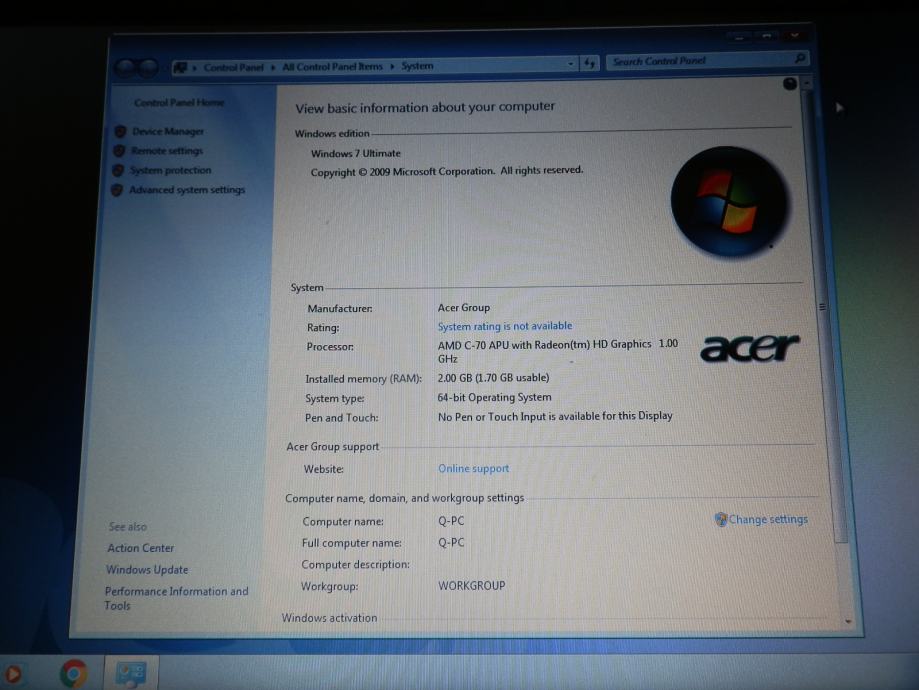Click the 'Windows 7 Ultimate' text
Screen dimensions: 919x690
[356, 154]
